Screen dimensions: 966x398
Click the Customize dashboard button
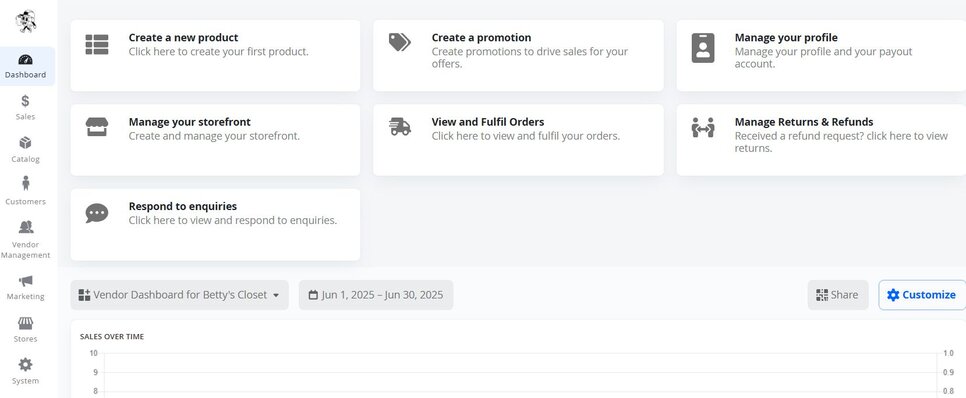pyautogui.click(x=922, y=295)
